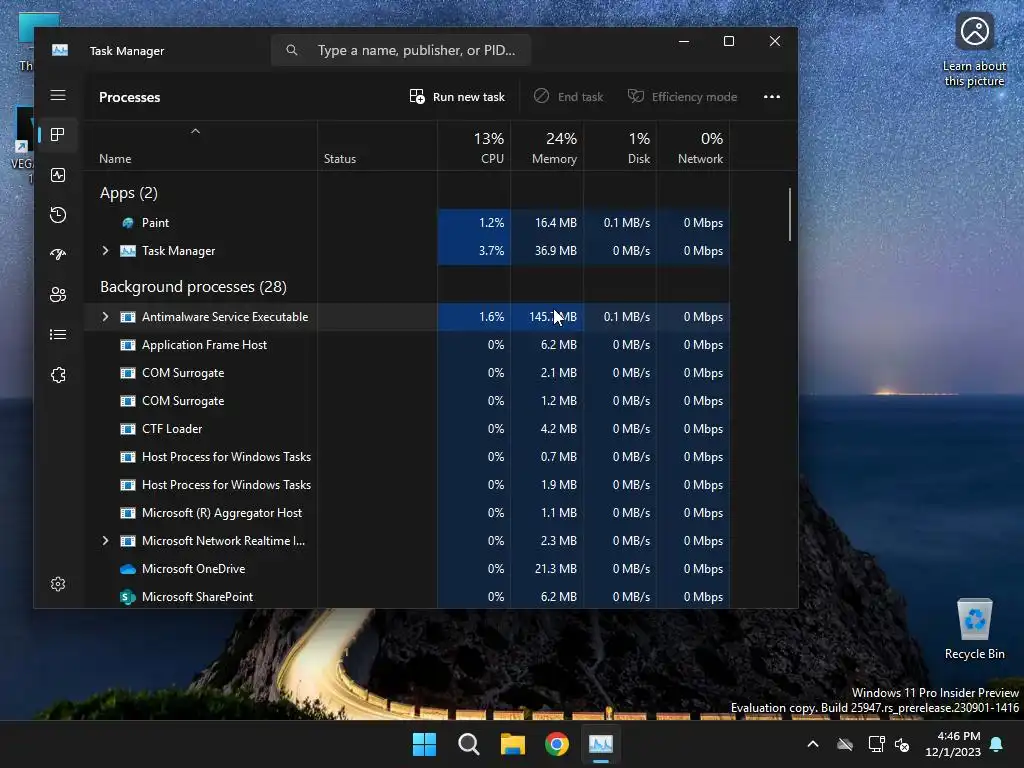Select Host Process for Windows Tasks 0.7 MB

pyautogui.click(x=407, y=457)
